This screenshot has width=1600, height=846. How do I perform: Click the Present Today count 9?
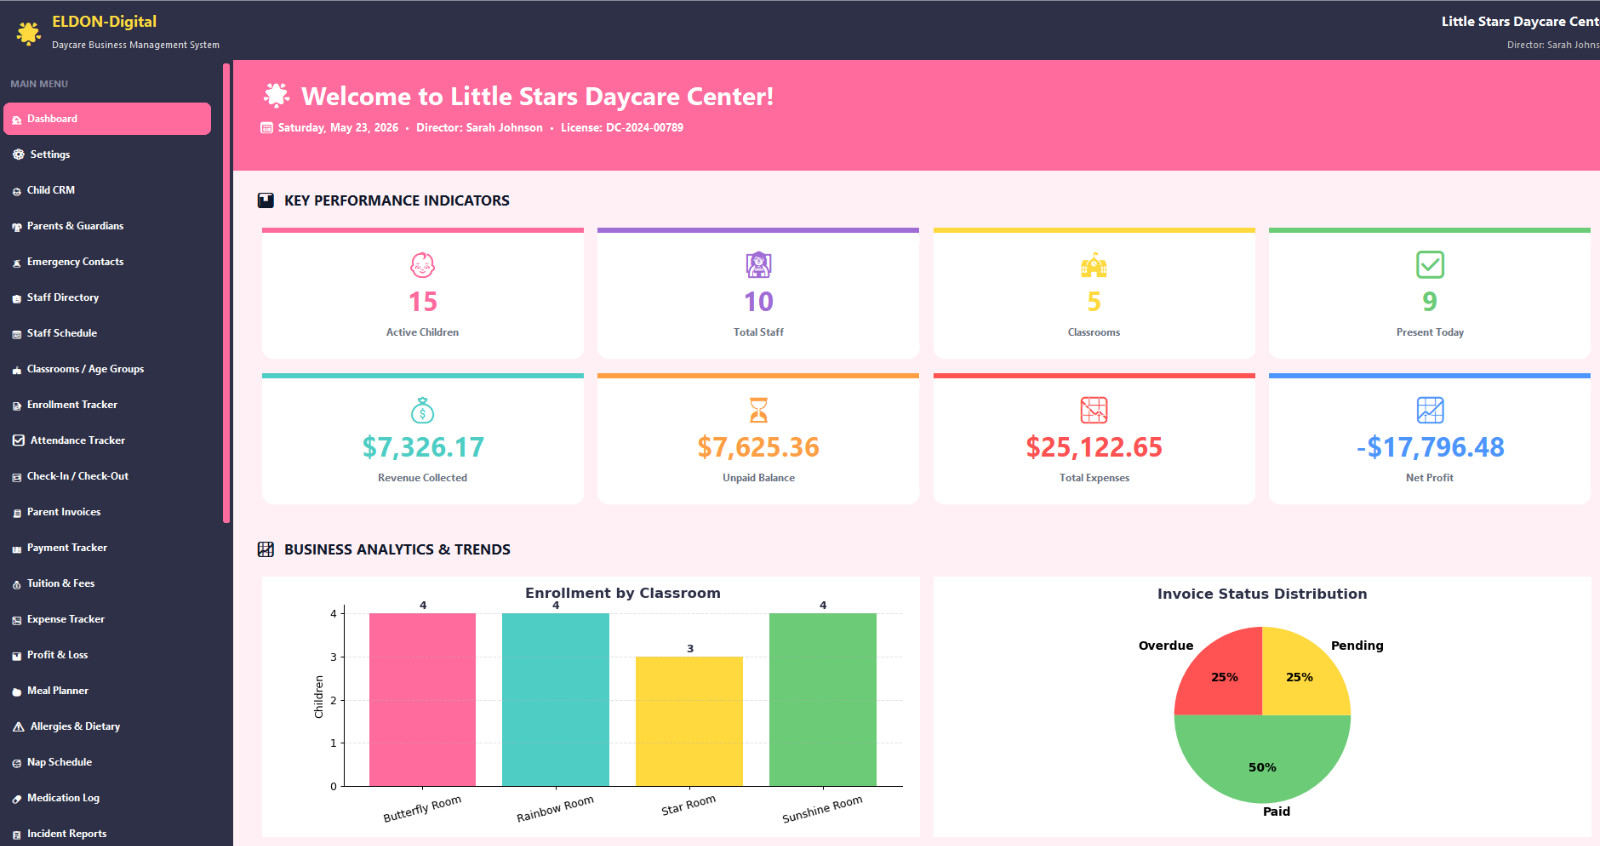pyautogui.click(x=1430, y=302)
